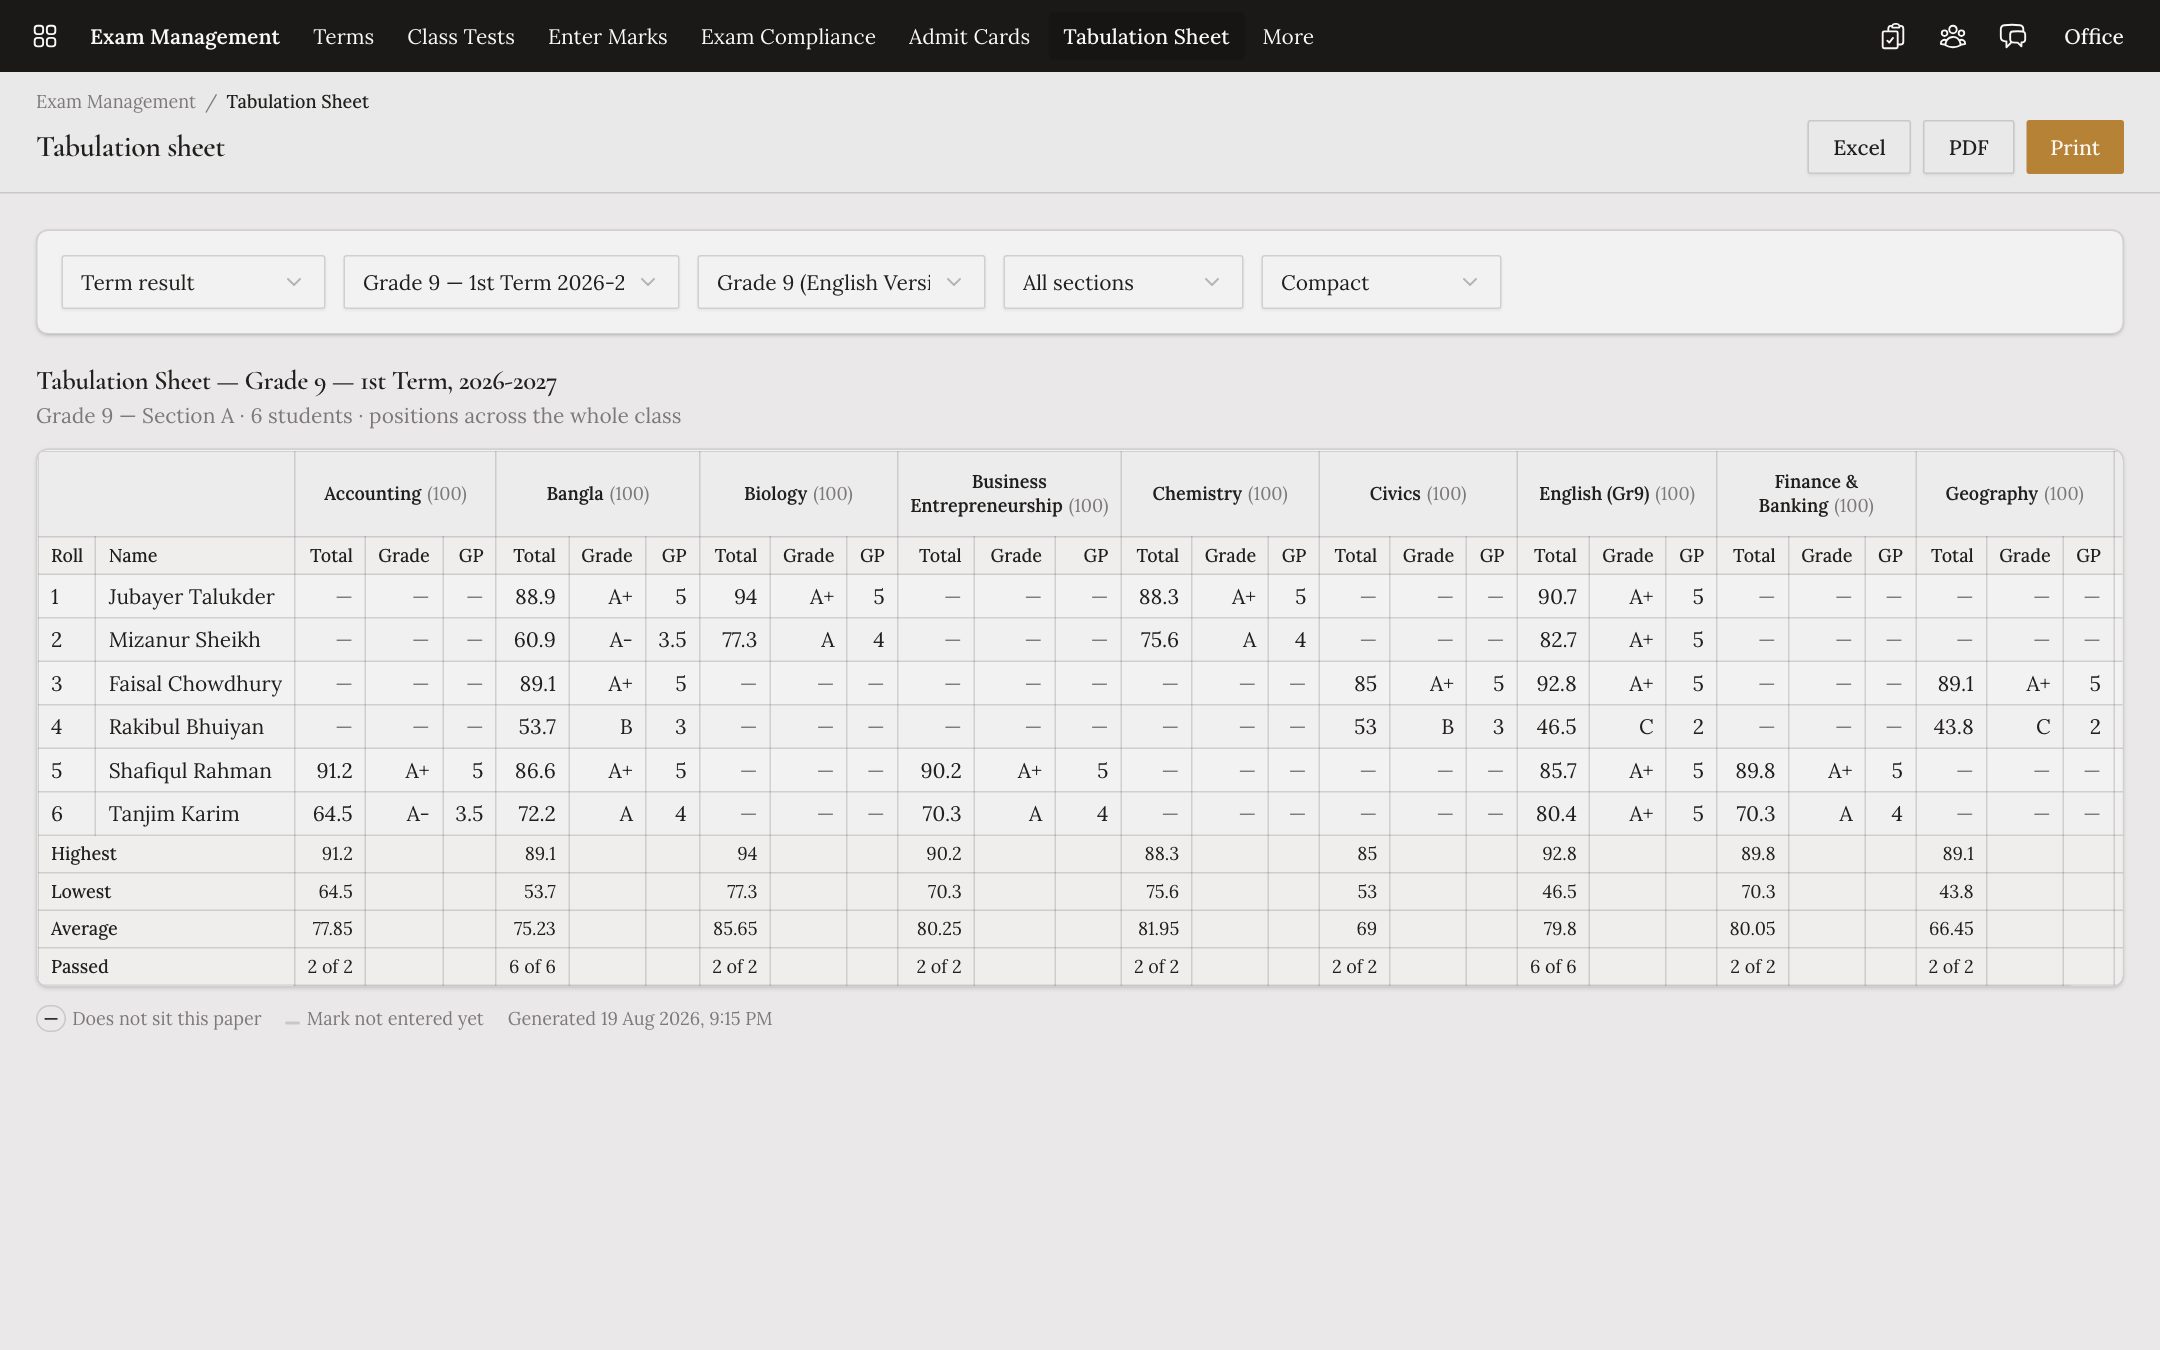Open the Term result dropdown
The image size is (2160, 1350).
(193, 282)
